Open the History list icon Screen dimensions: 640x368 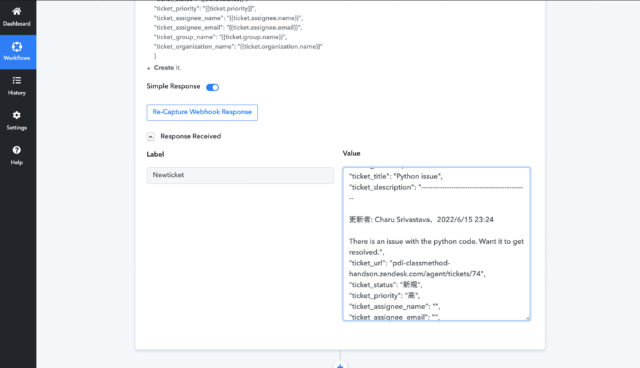(17, 80)
